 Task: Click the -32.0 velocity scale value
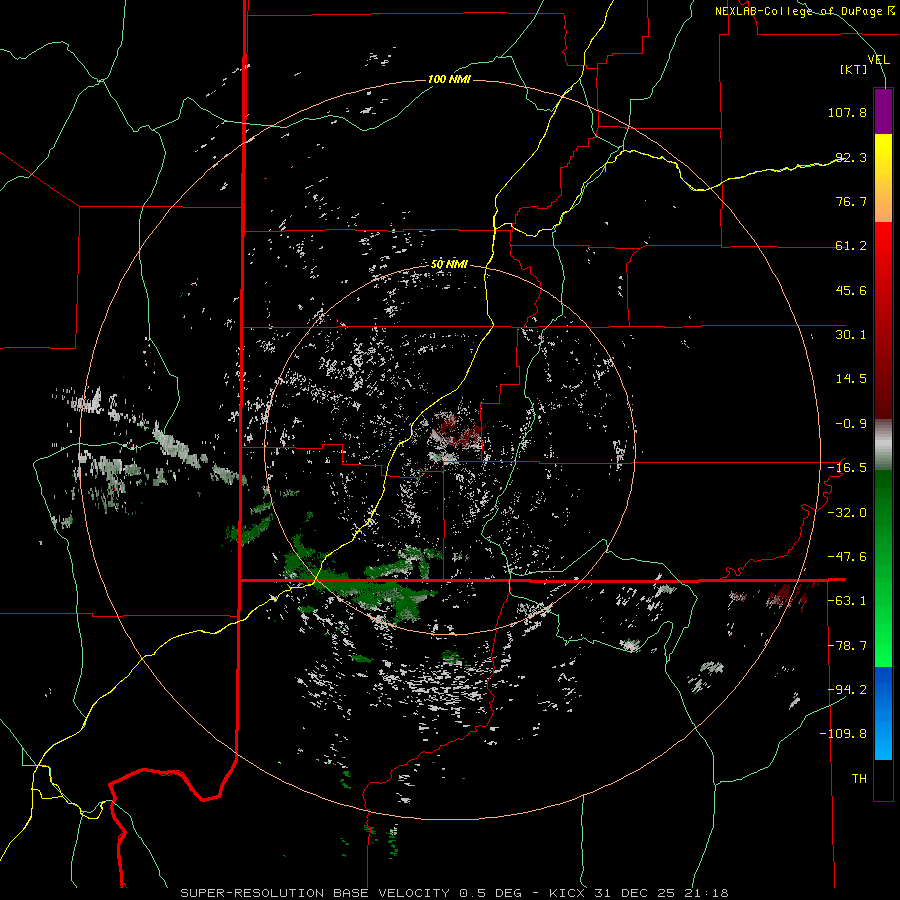tap(847, 513)
